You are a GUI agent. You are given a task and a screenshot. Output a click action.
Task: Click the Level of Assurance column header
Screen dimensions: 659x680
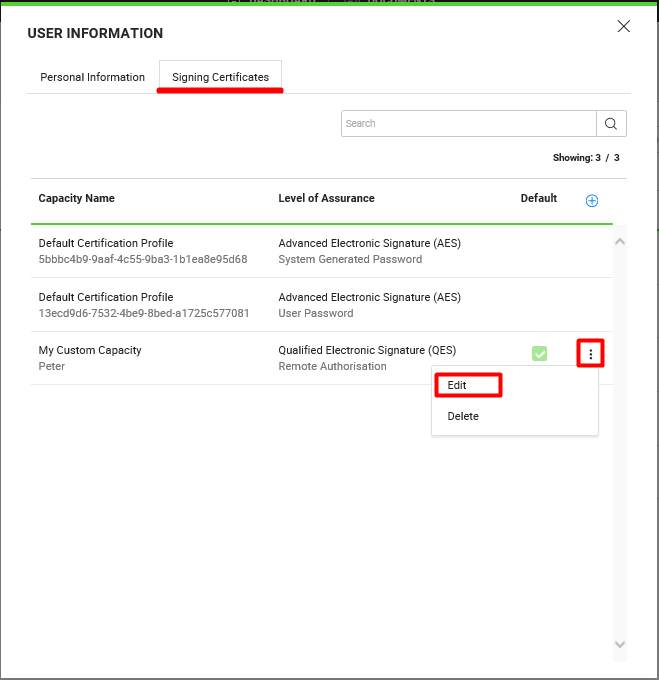[x=326, y=198]
